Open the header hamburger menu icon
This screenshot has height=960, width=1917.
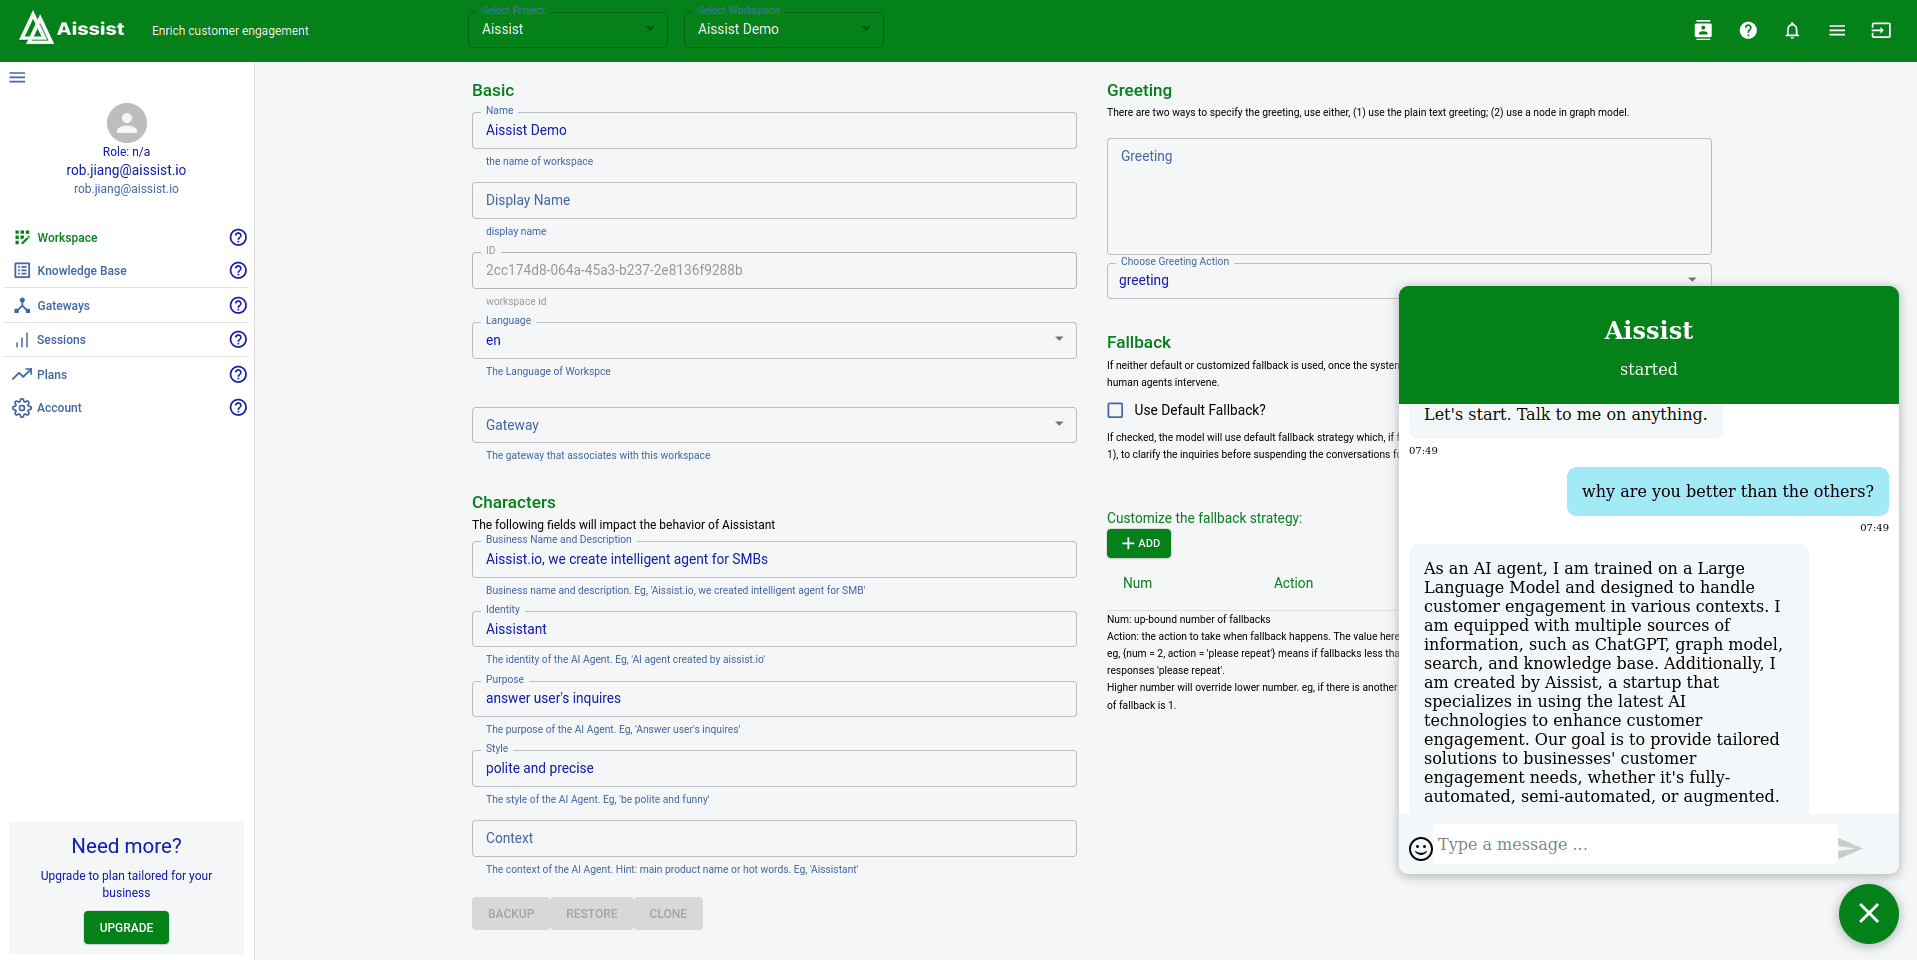1837,30
